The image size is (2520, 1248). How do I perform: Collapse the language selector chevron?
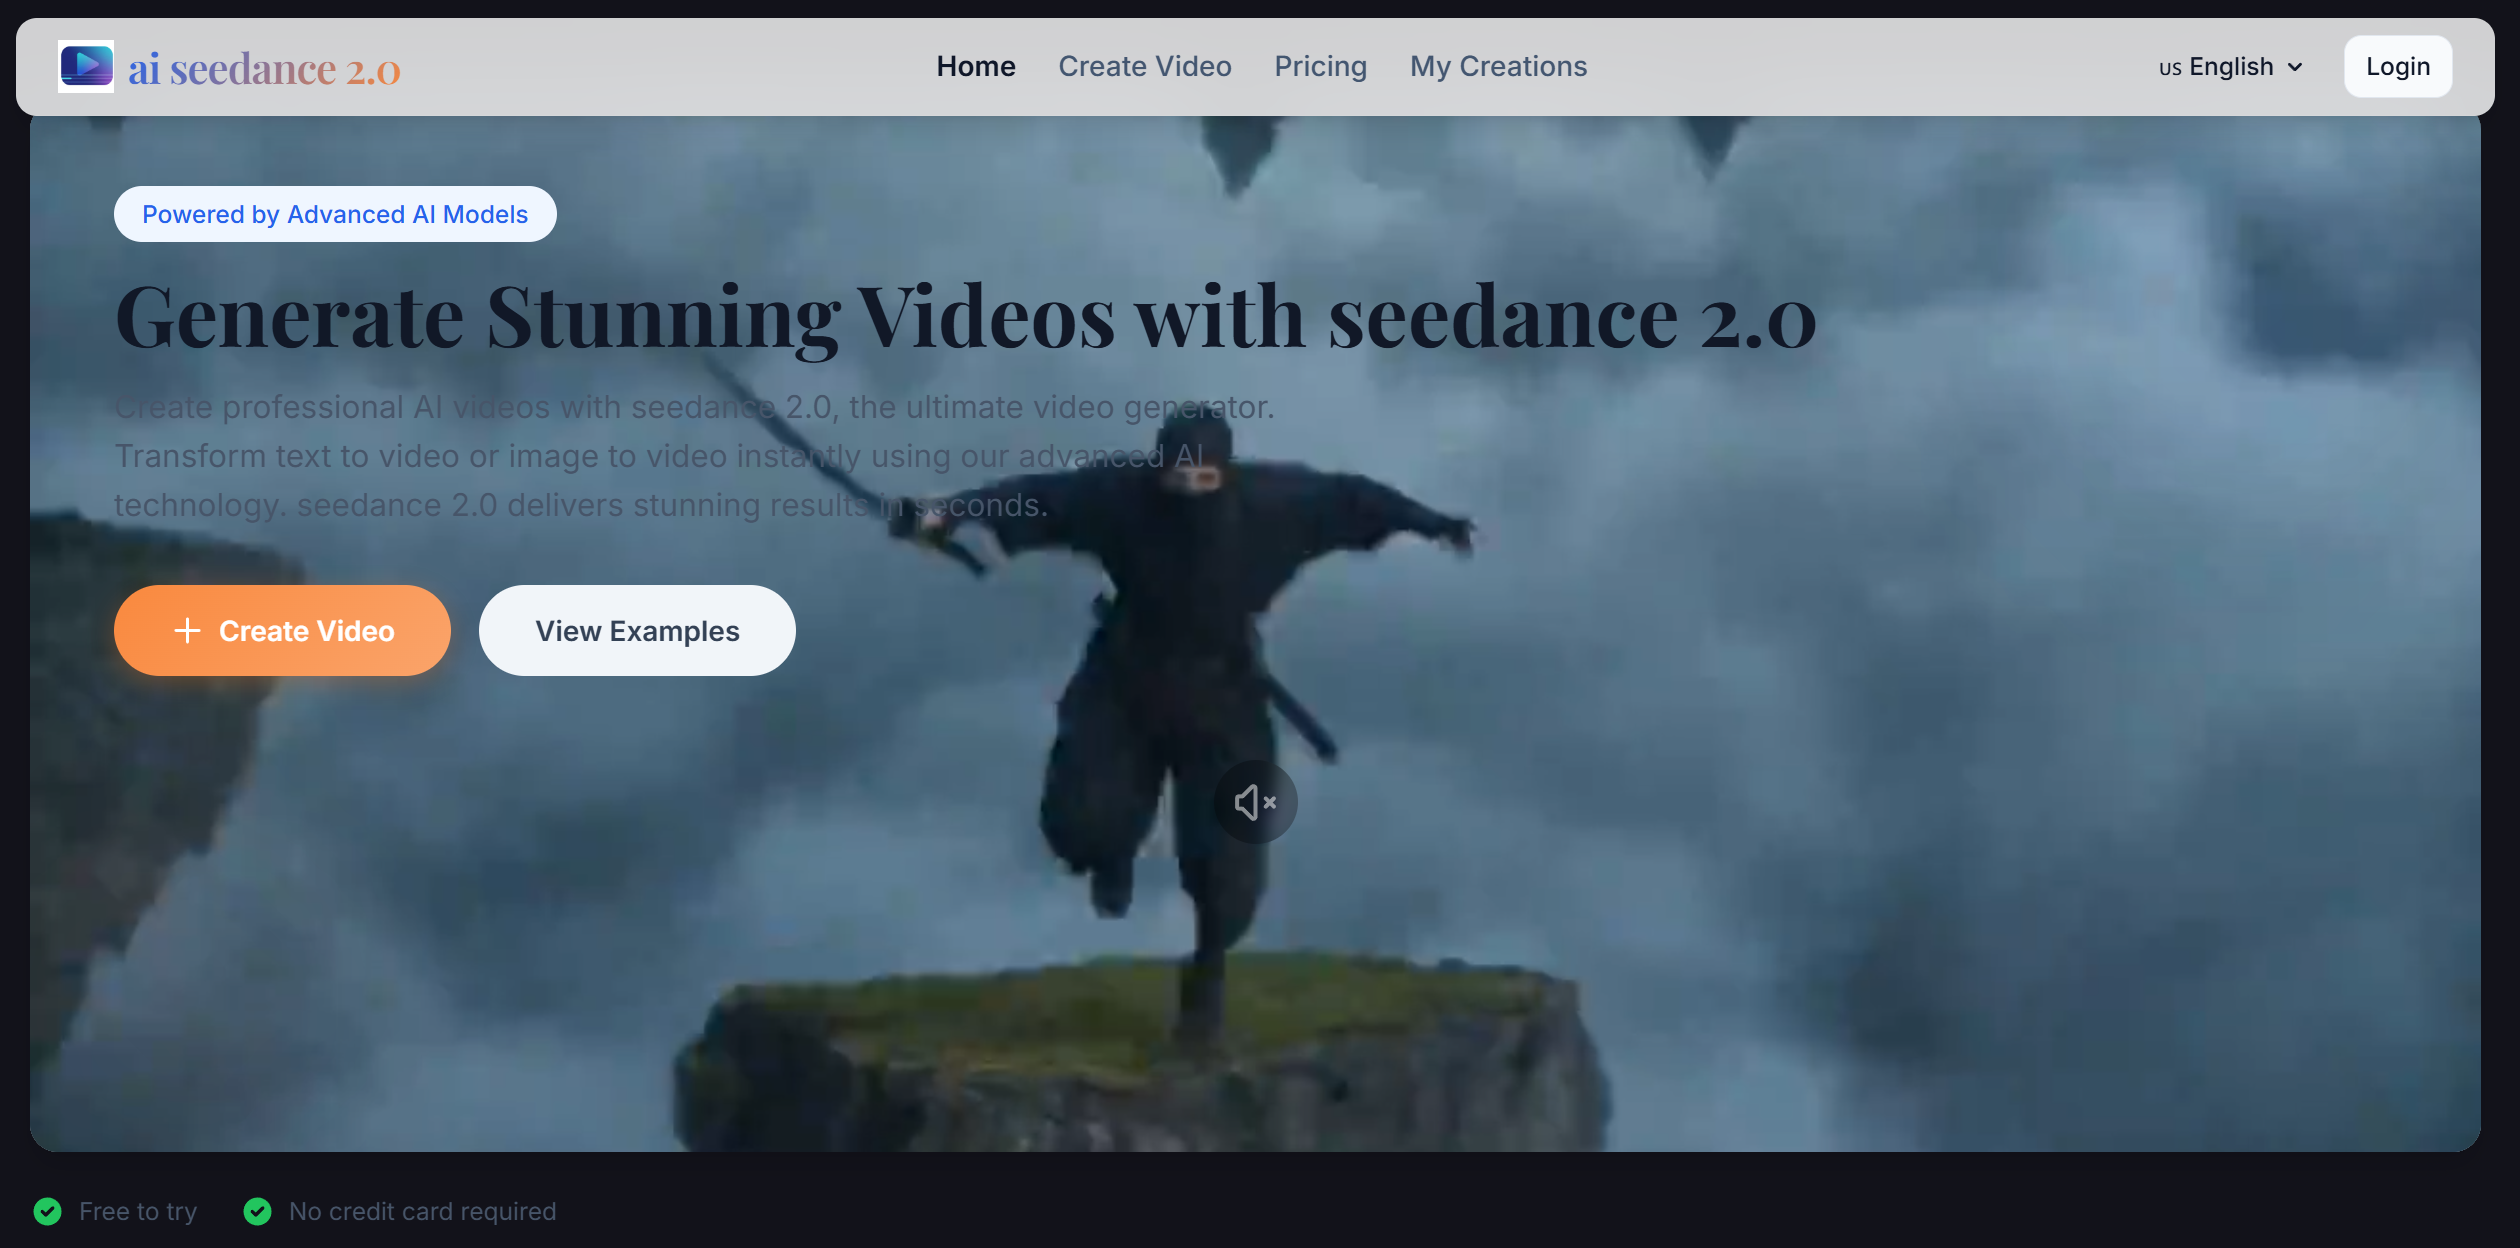pyautogui.click(x=2294, y=66)
